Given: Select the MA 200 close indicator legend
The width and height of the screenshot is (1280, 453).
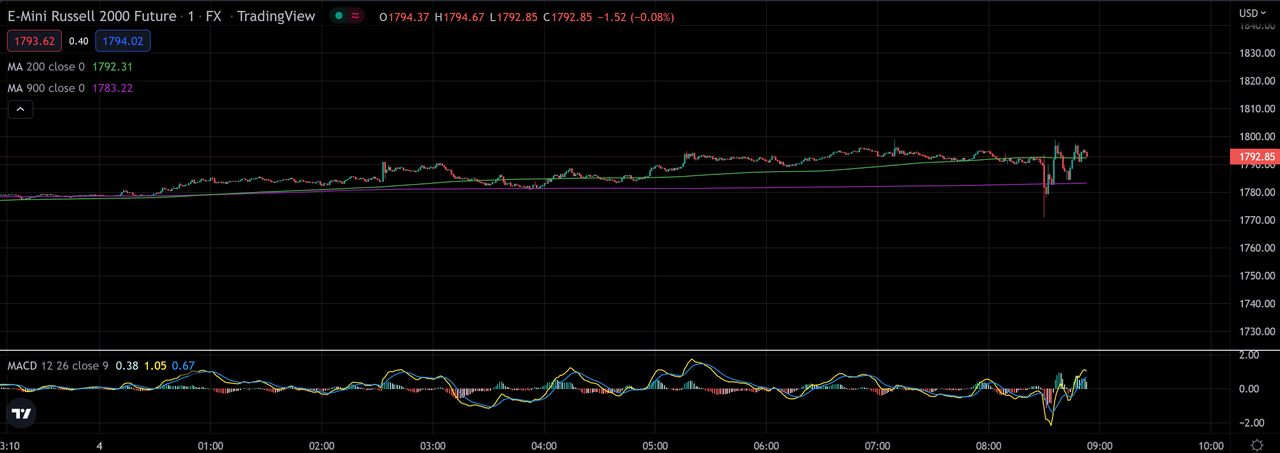Looking at the screenshot, I should click(x=46, y=66).
